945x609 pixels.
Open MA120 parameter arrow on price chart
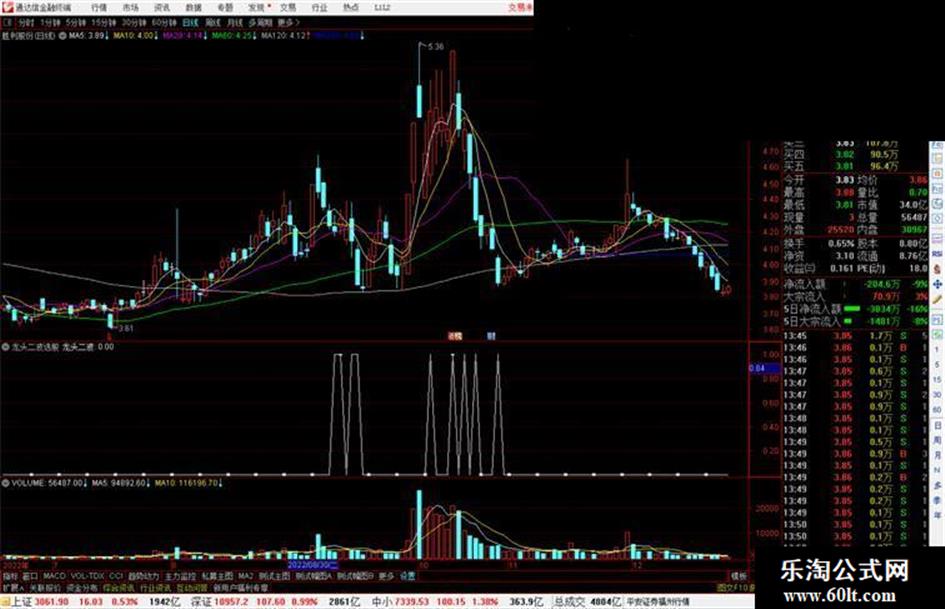pyautogui.click(x=309, y=36)
